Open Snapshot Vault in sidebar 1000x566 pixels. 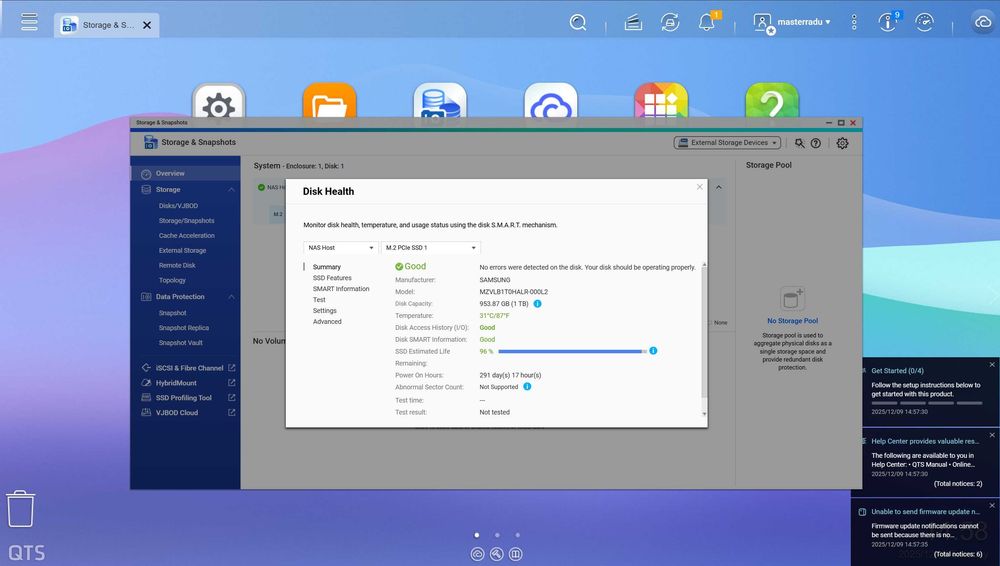point(180,343)
